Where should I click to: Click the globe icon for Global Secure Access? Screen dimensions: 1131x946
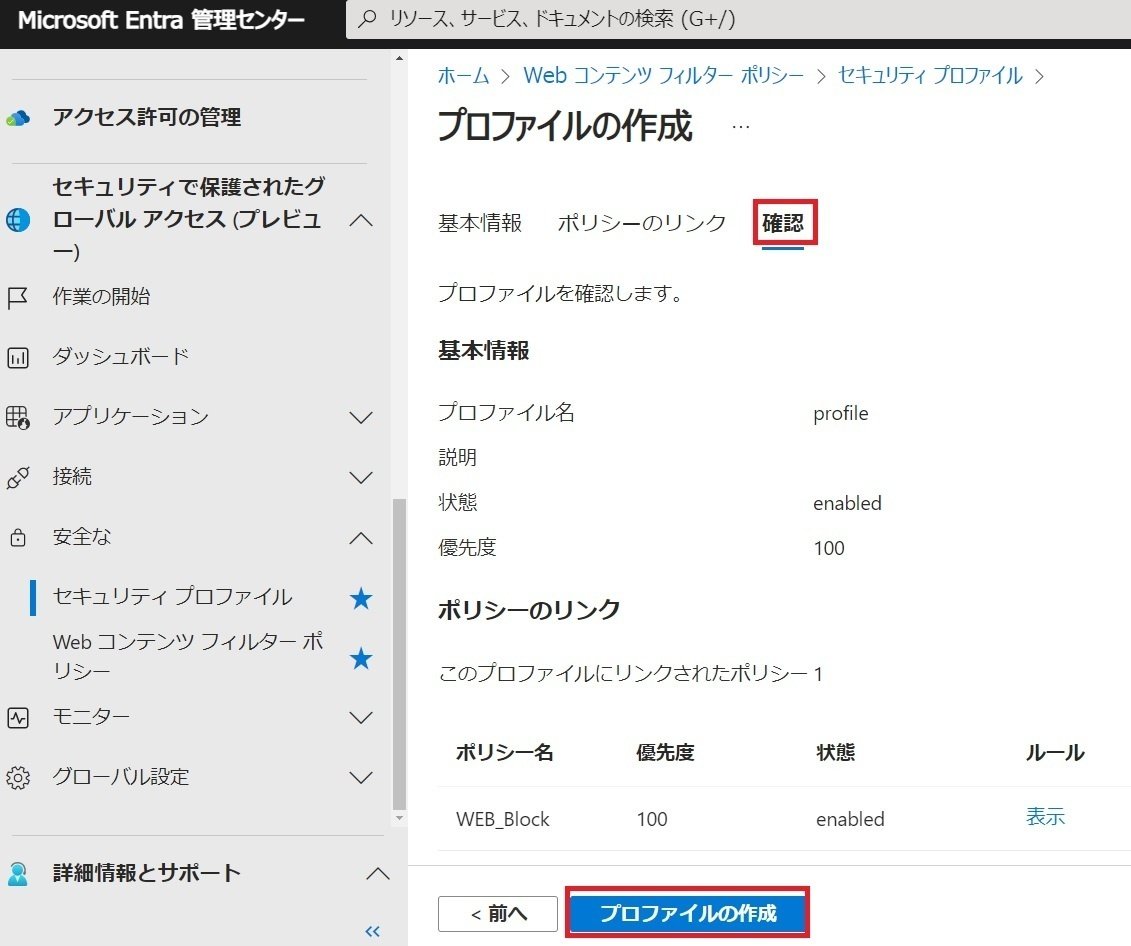tap(18, 219)
